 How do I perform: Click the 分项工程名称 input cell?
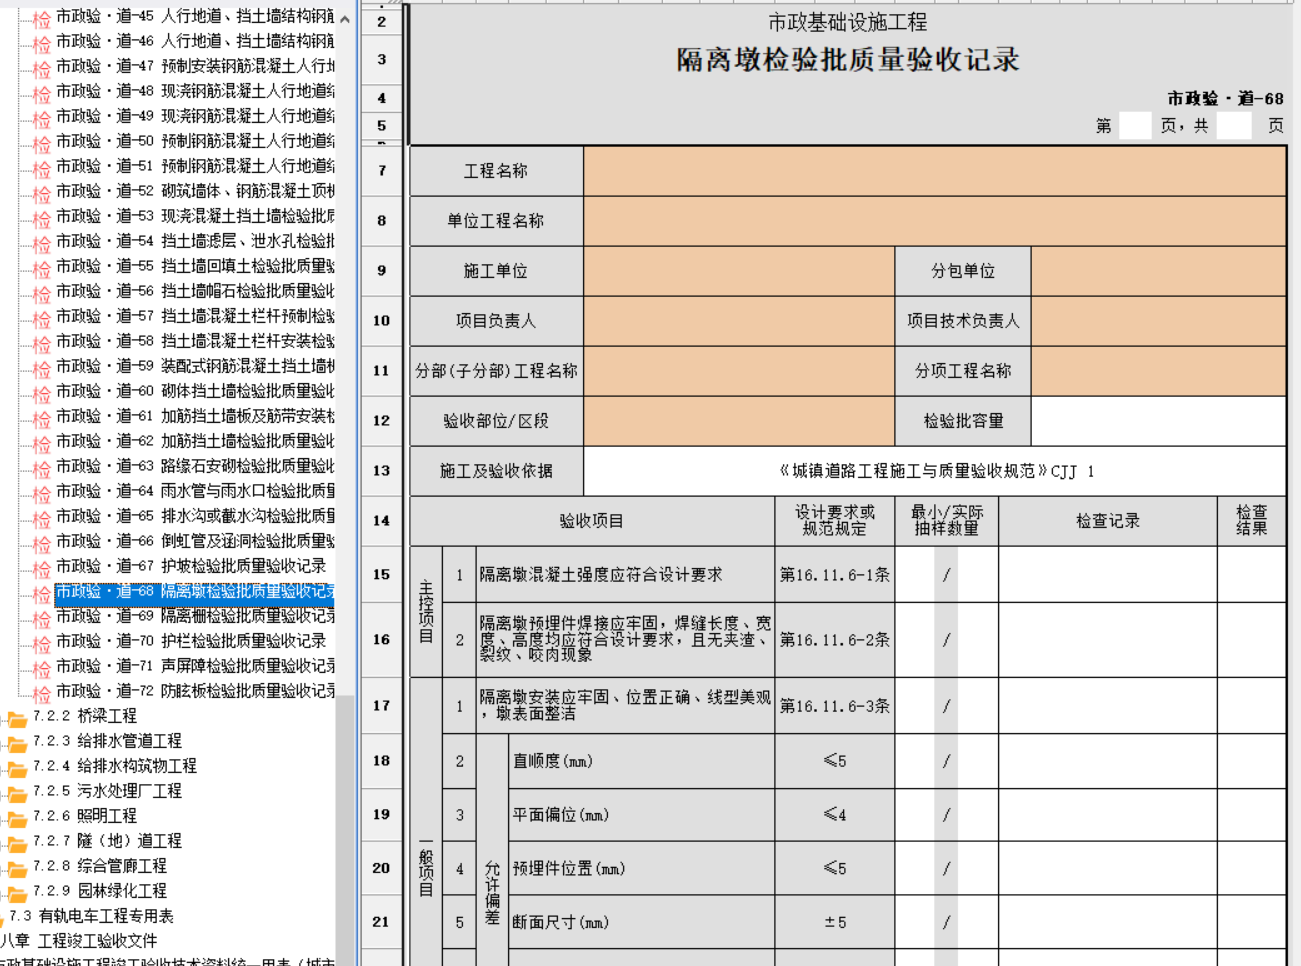point(1159,371)
